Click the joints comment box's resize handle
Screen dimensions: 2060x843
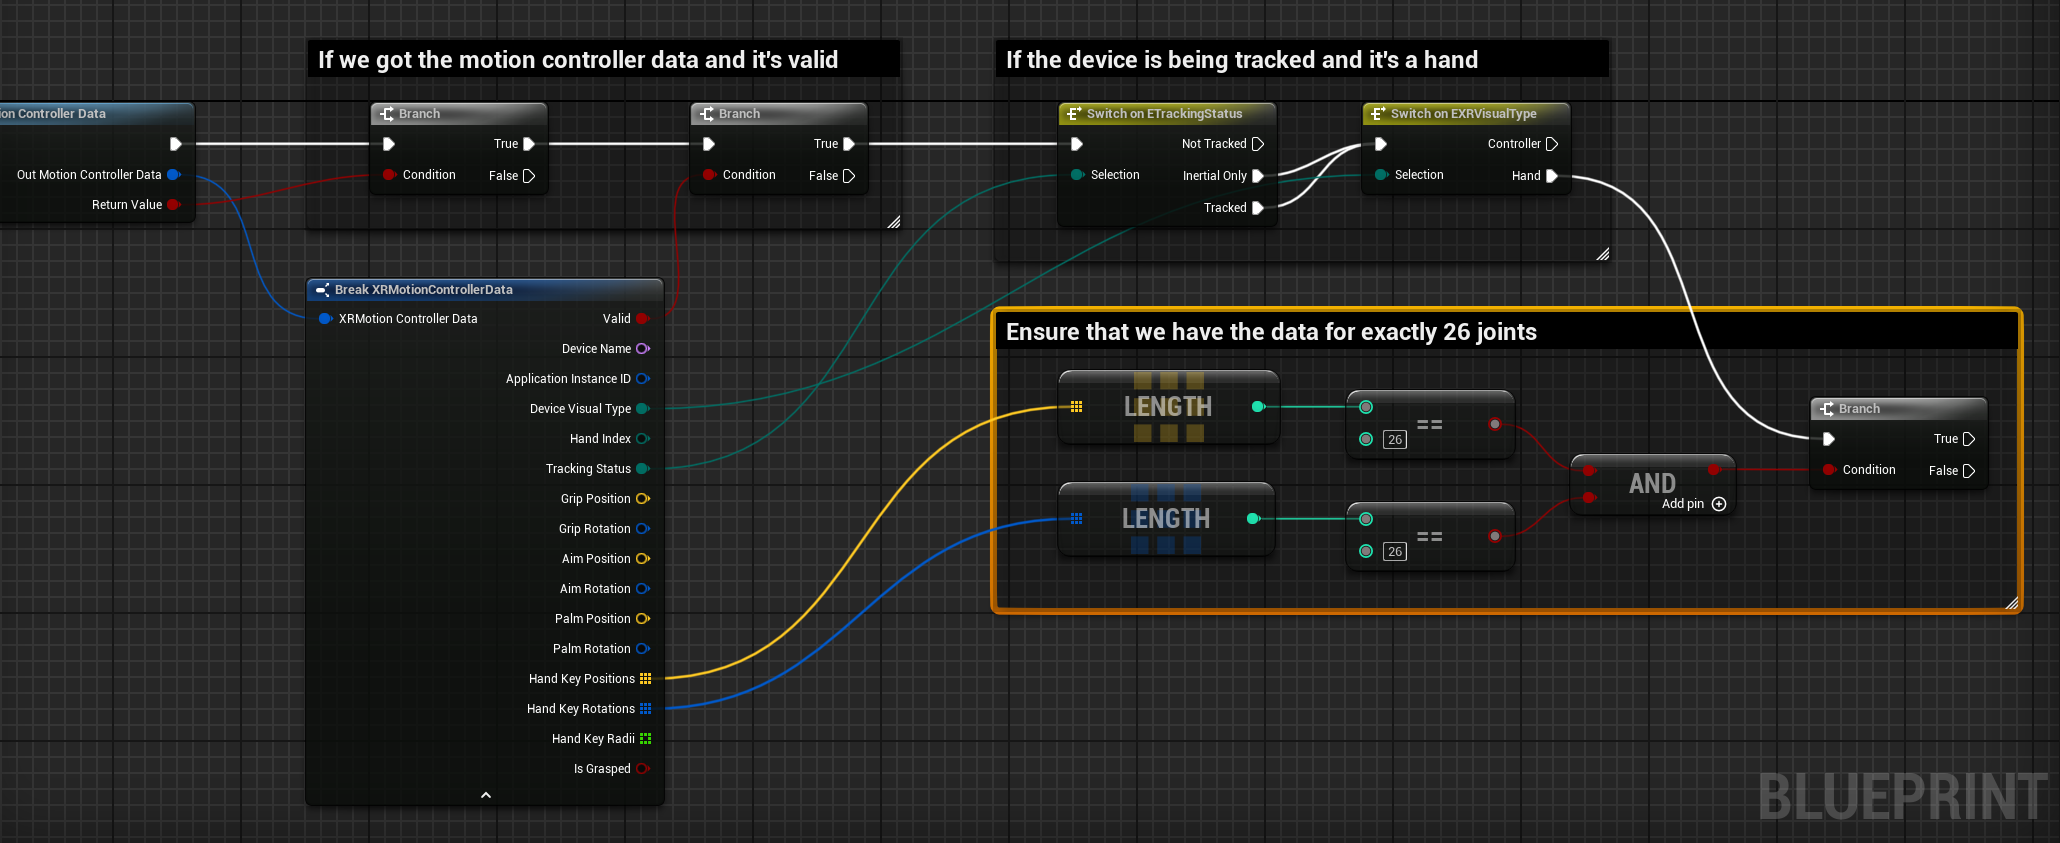click(x=2012, y=602)
